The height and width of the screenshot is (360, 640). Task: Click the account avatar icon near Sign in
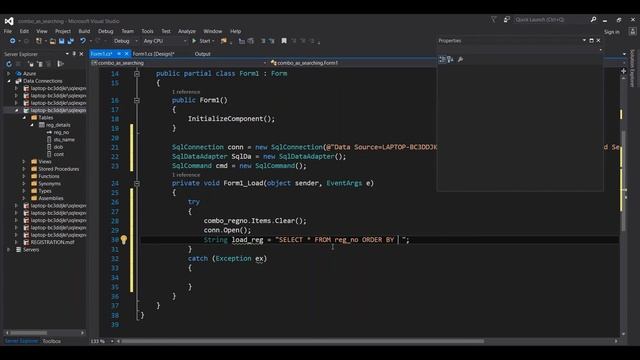(632, 31)
